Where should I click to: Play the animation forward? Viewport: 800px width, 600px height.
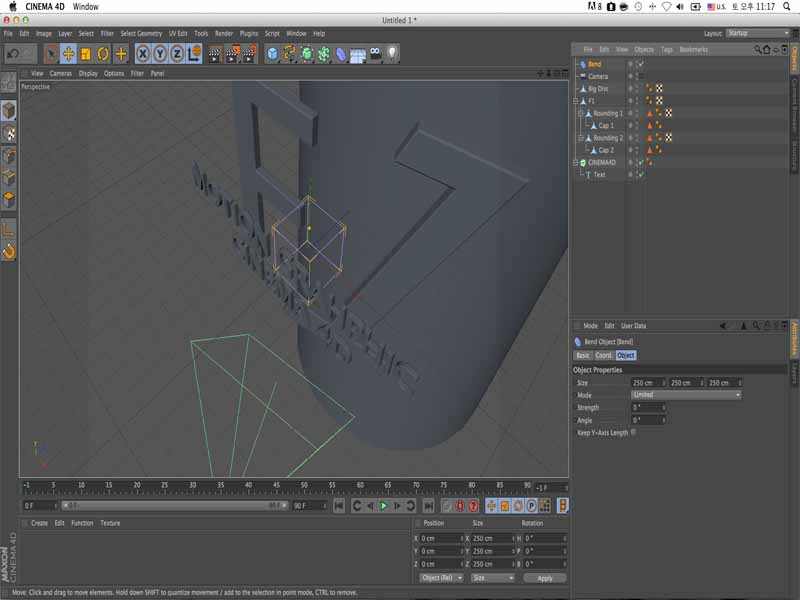(x=384, y=506)
